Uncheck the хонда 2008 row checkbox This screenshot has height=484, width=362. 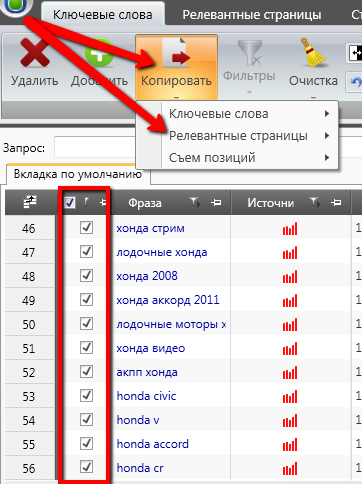pyautogui.click(x=86, y=276)
